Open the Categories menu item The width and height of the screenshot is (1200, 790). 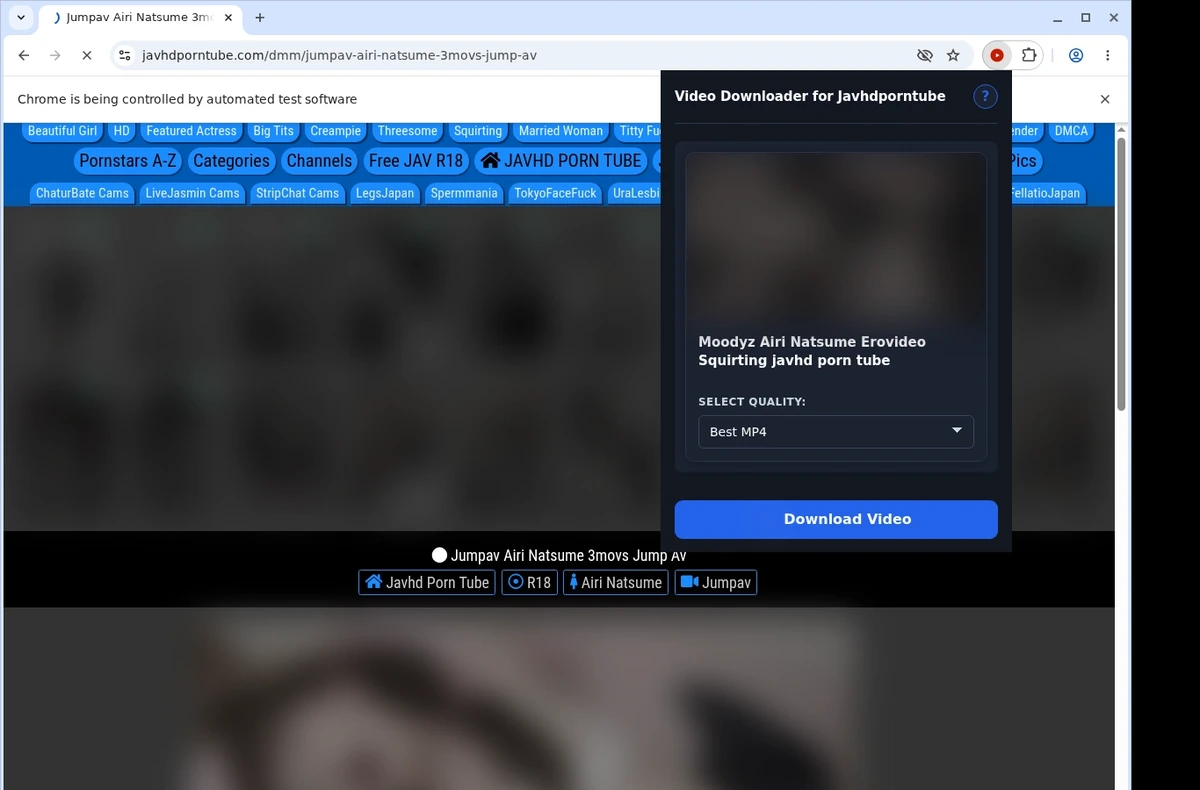231,160
